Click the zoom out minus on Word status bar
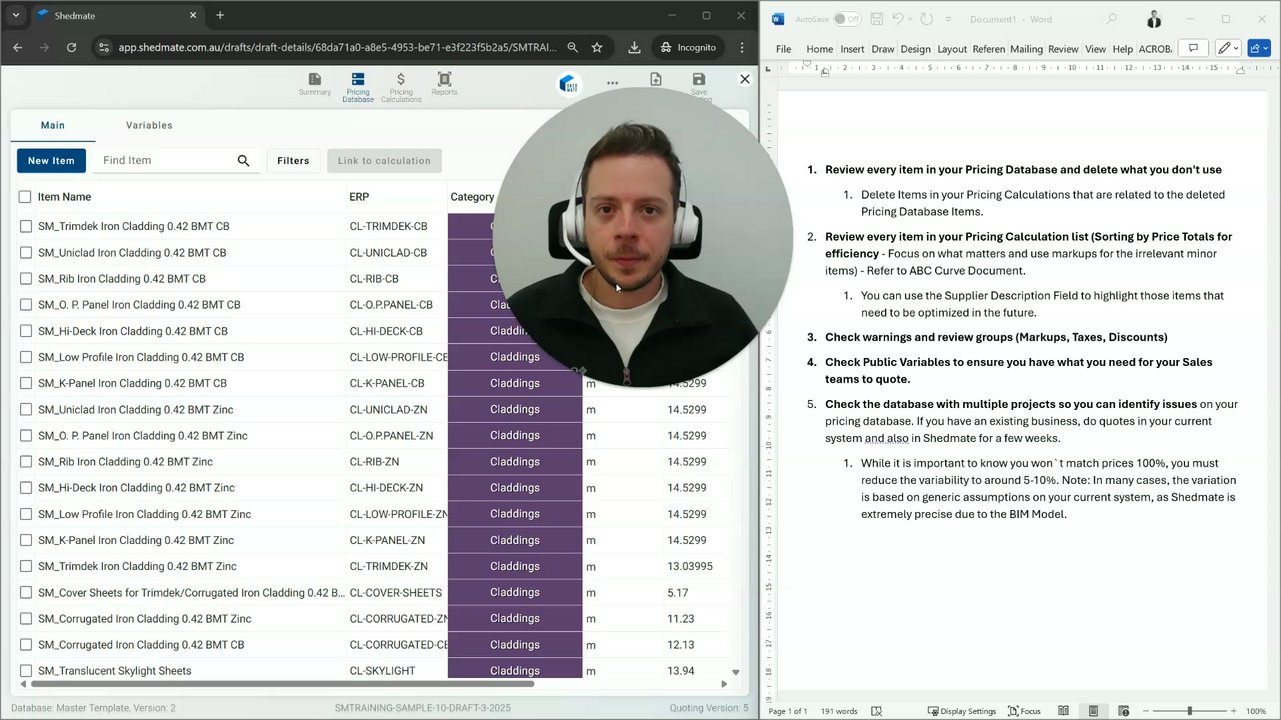 [1145, 711]
